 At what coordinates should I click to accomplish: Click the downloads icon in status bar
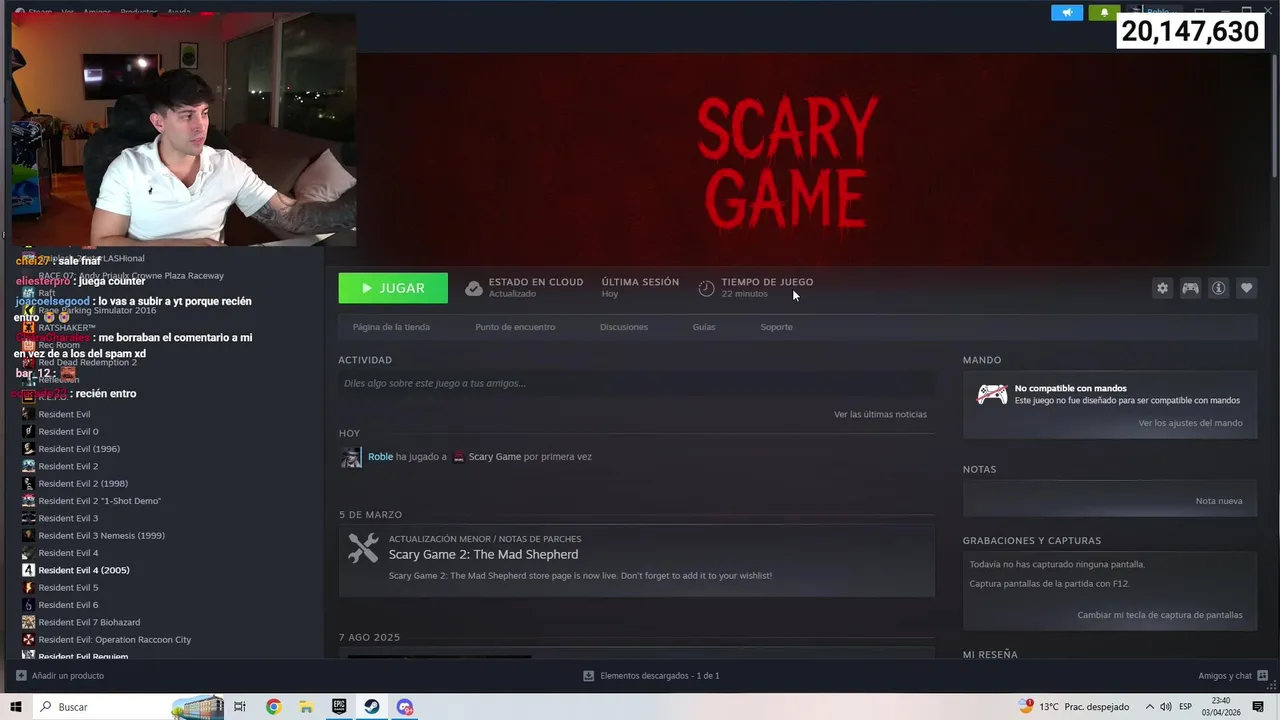pyautogui.click(x=589, y=676)
